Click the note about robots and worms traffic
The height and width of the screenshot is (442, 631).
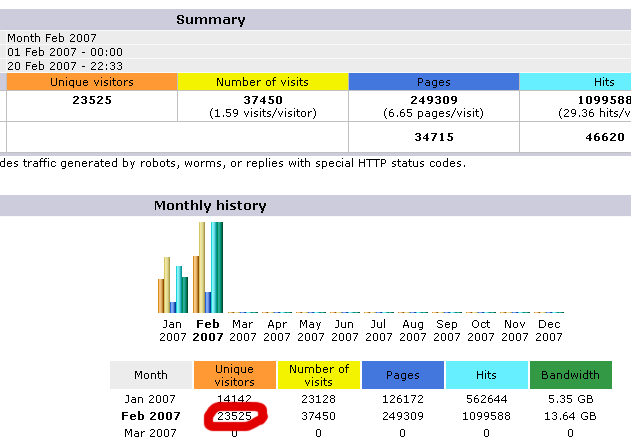pyautogui.click(x=233, y=163)
